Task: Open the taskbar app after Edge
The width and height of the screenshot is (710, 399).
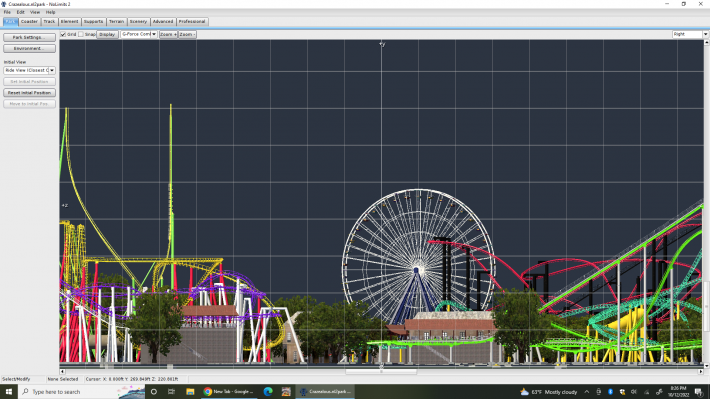Action: tap(286, 392)
